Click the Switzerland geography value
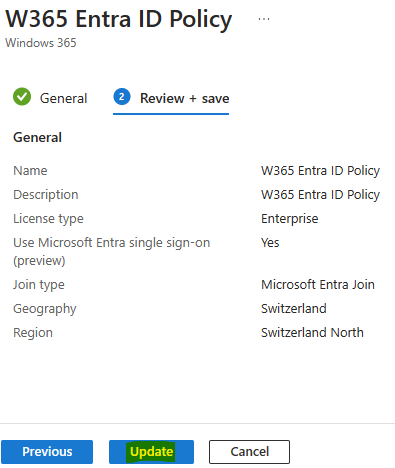The image size is (395, 468). (x=294, y=309)
